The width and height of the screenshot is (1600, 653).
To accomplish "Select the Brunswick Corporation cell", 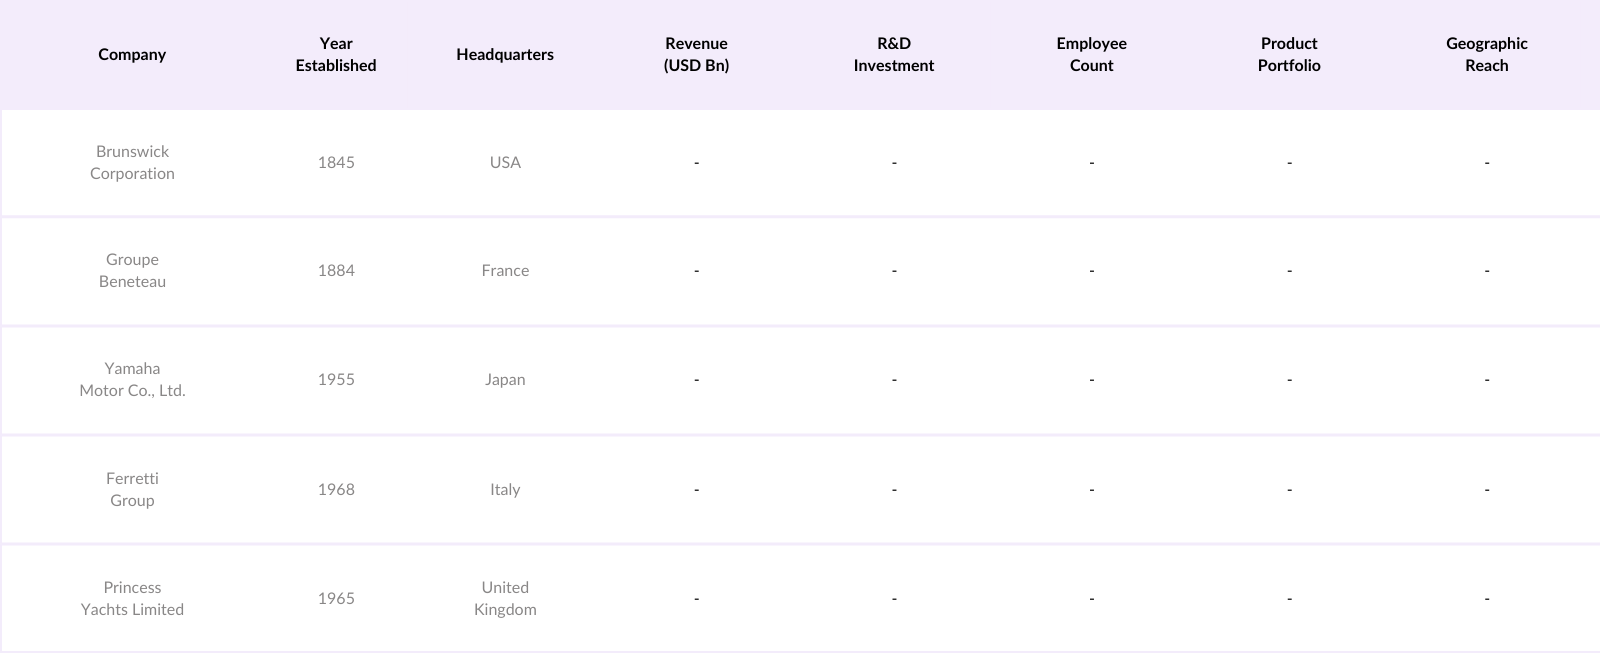I will click(132, 162).
